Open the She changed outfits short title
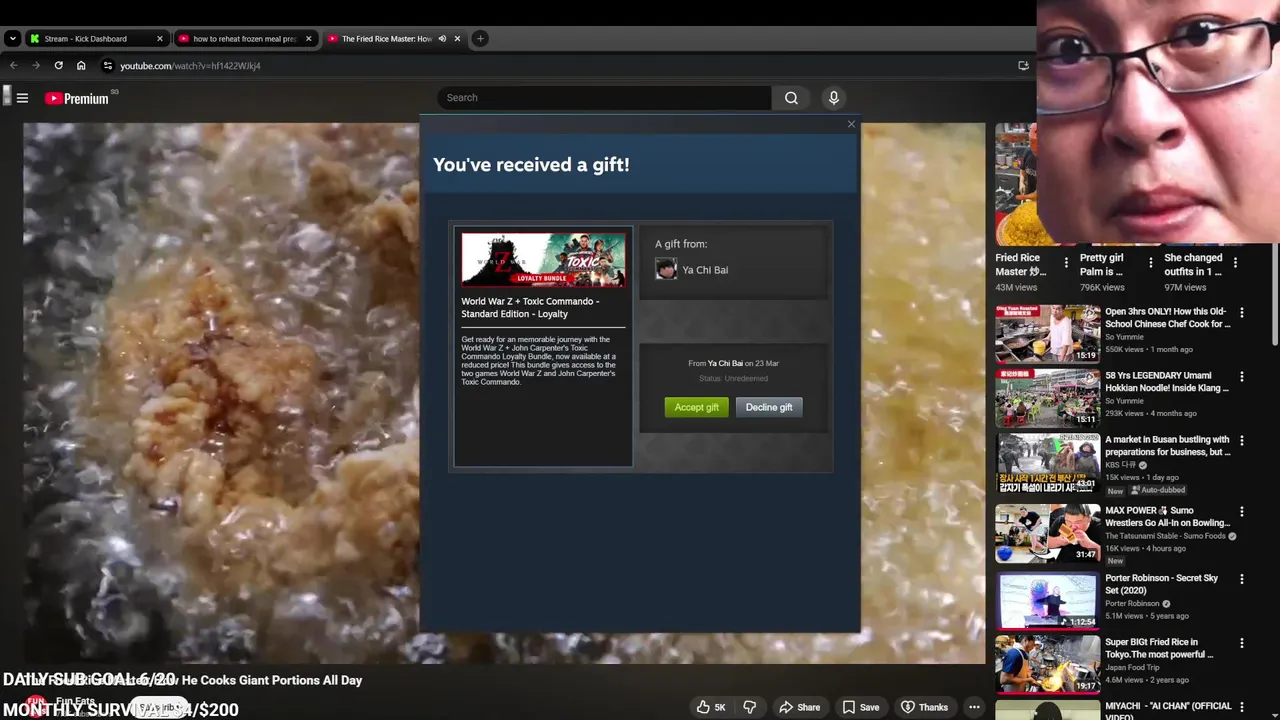The width and height of the screenshot is (1280, 720). [x=1193, y=264]
